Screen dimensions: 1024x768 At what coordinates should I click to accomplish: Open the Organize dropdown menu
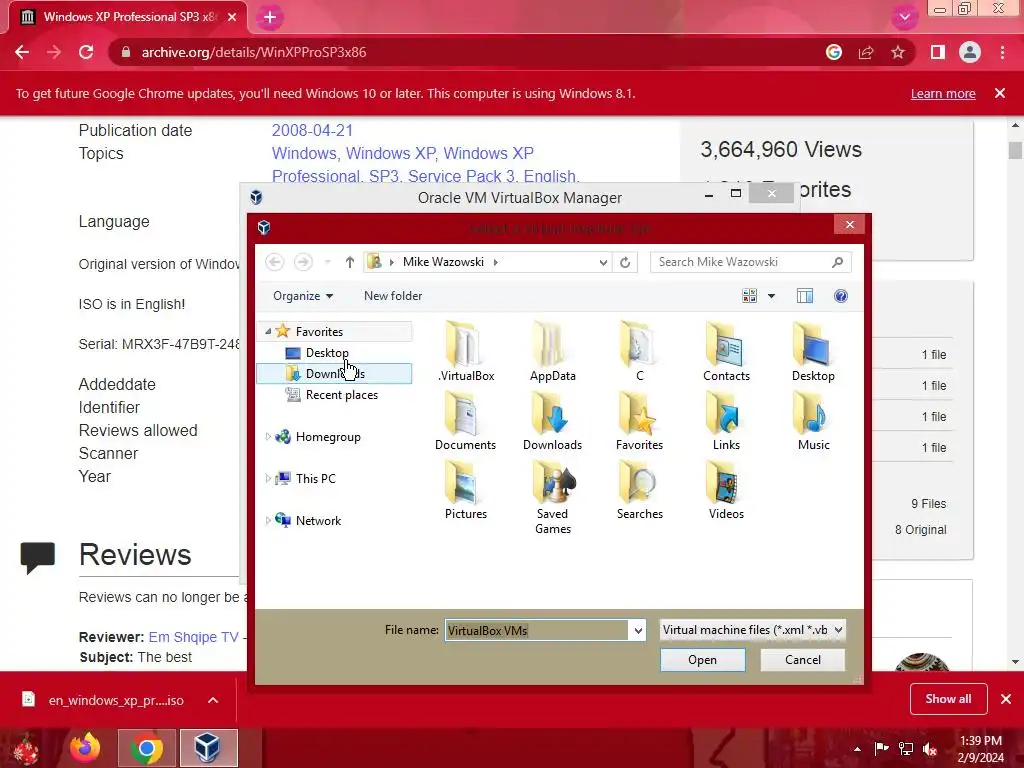click(303, 296)
